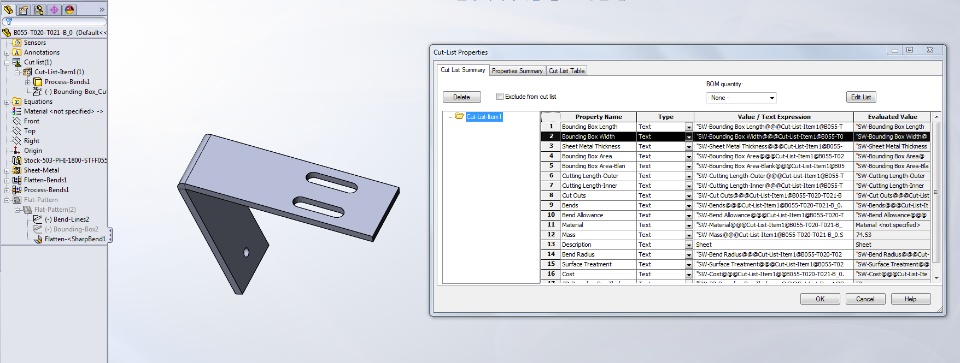The width and height of the screenshot is (960, 363).
Task: Expand the Flatten-Bends1 feature node
Action: click(7, 180)
